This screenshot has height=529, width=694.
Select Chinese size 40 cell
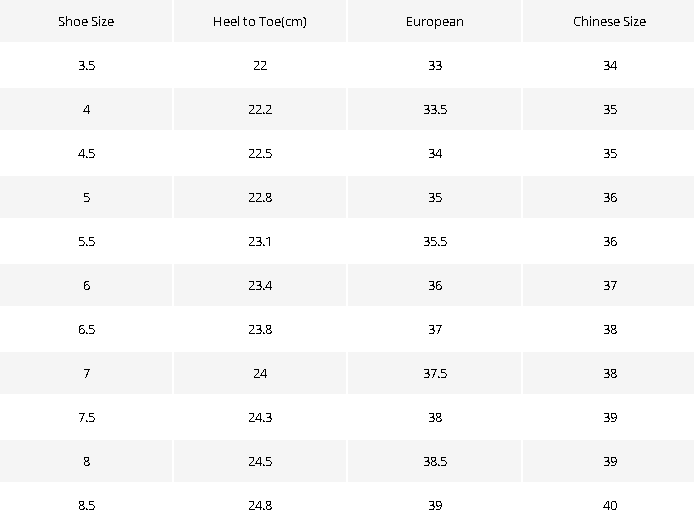[609, 505]
